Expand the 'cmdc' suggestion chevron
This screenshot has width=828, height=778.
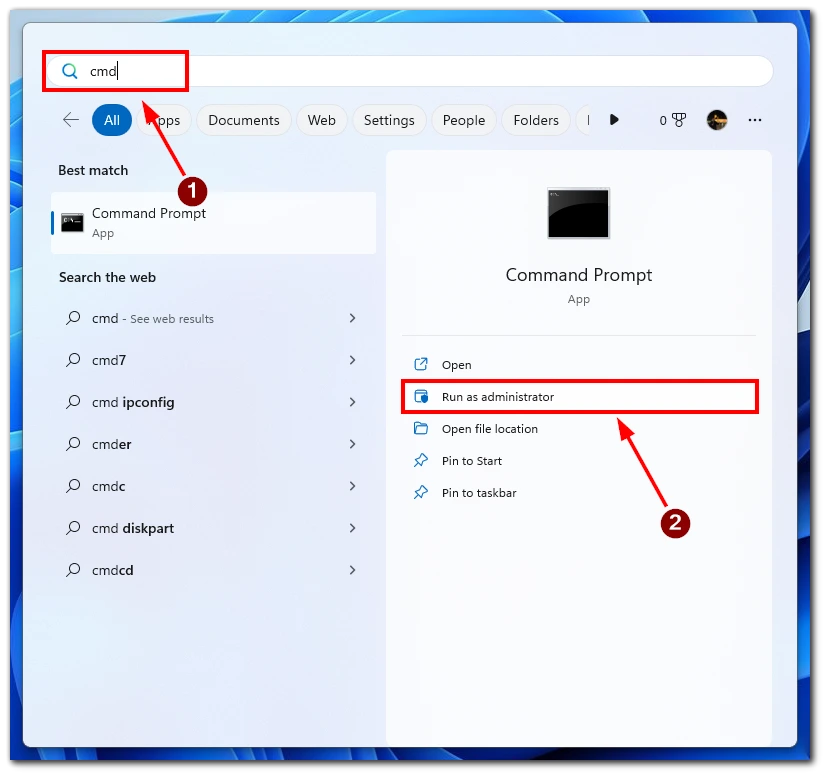(x=352, y=486)
